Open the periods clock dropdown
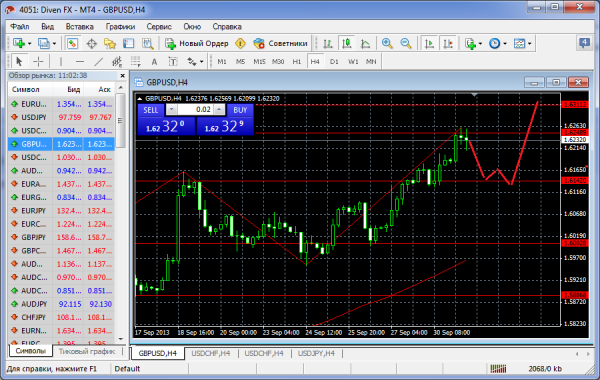 [x=497, y=44]
